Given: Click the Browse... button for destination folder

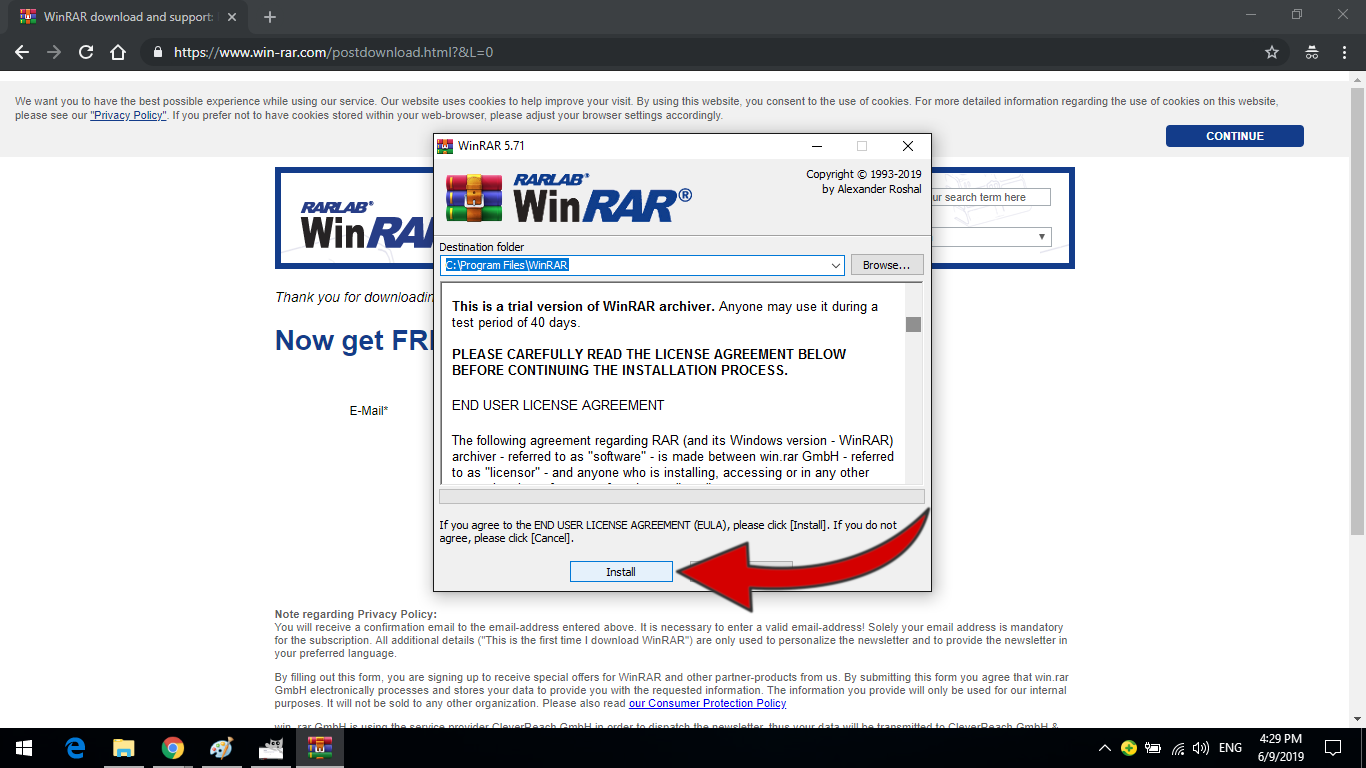Looking at the screenshot, I should click(x=887, y=265).
